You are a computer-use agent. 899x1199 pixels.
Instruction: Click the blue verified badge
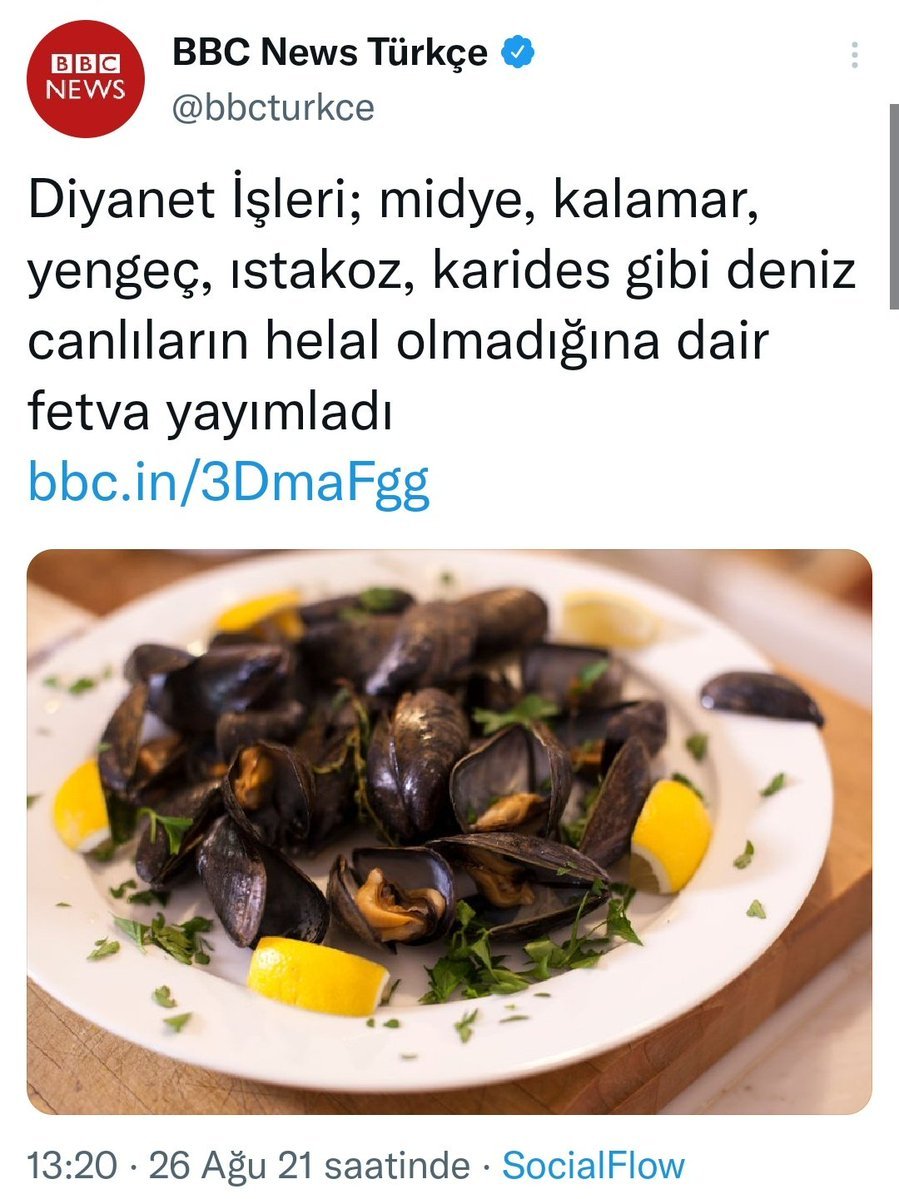518,52
